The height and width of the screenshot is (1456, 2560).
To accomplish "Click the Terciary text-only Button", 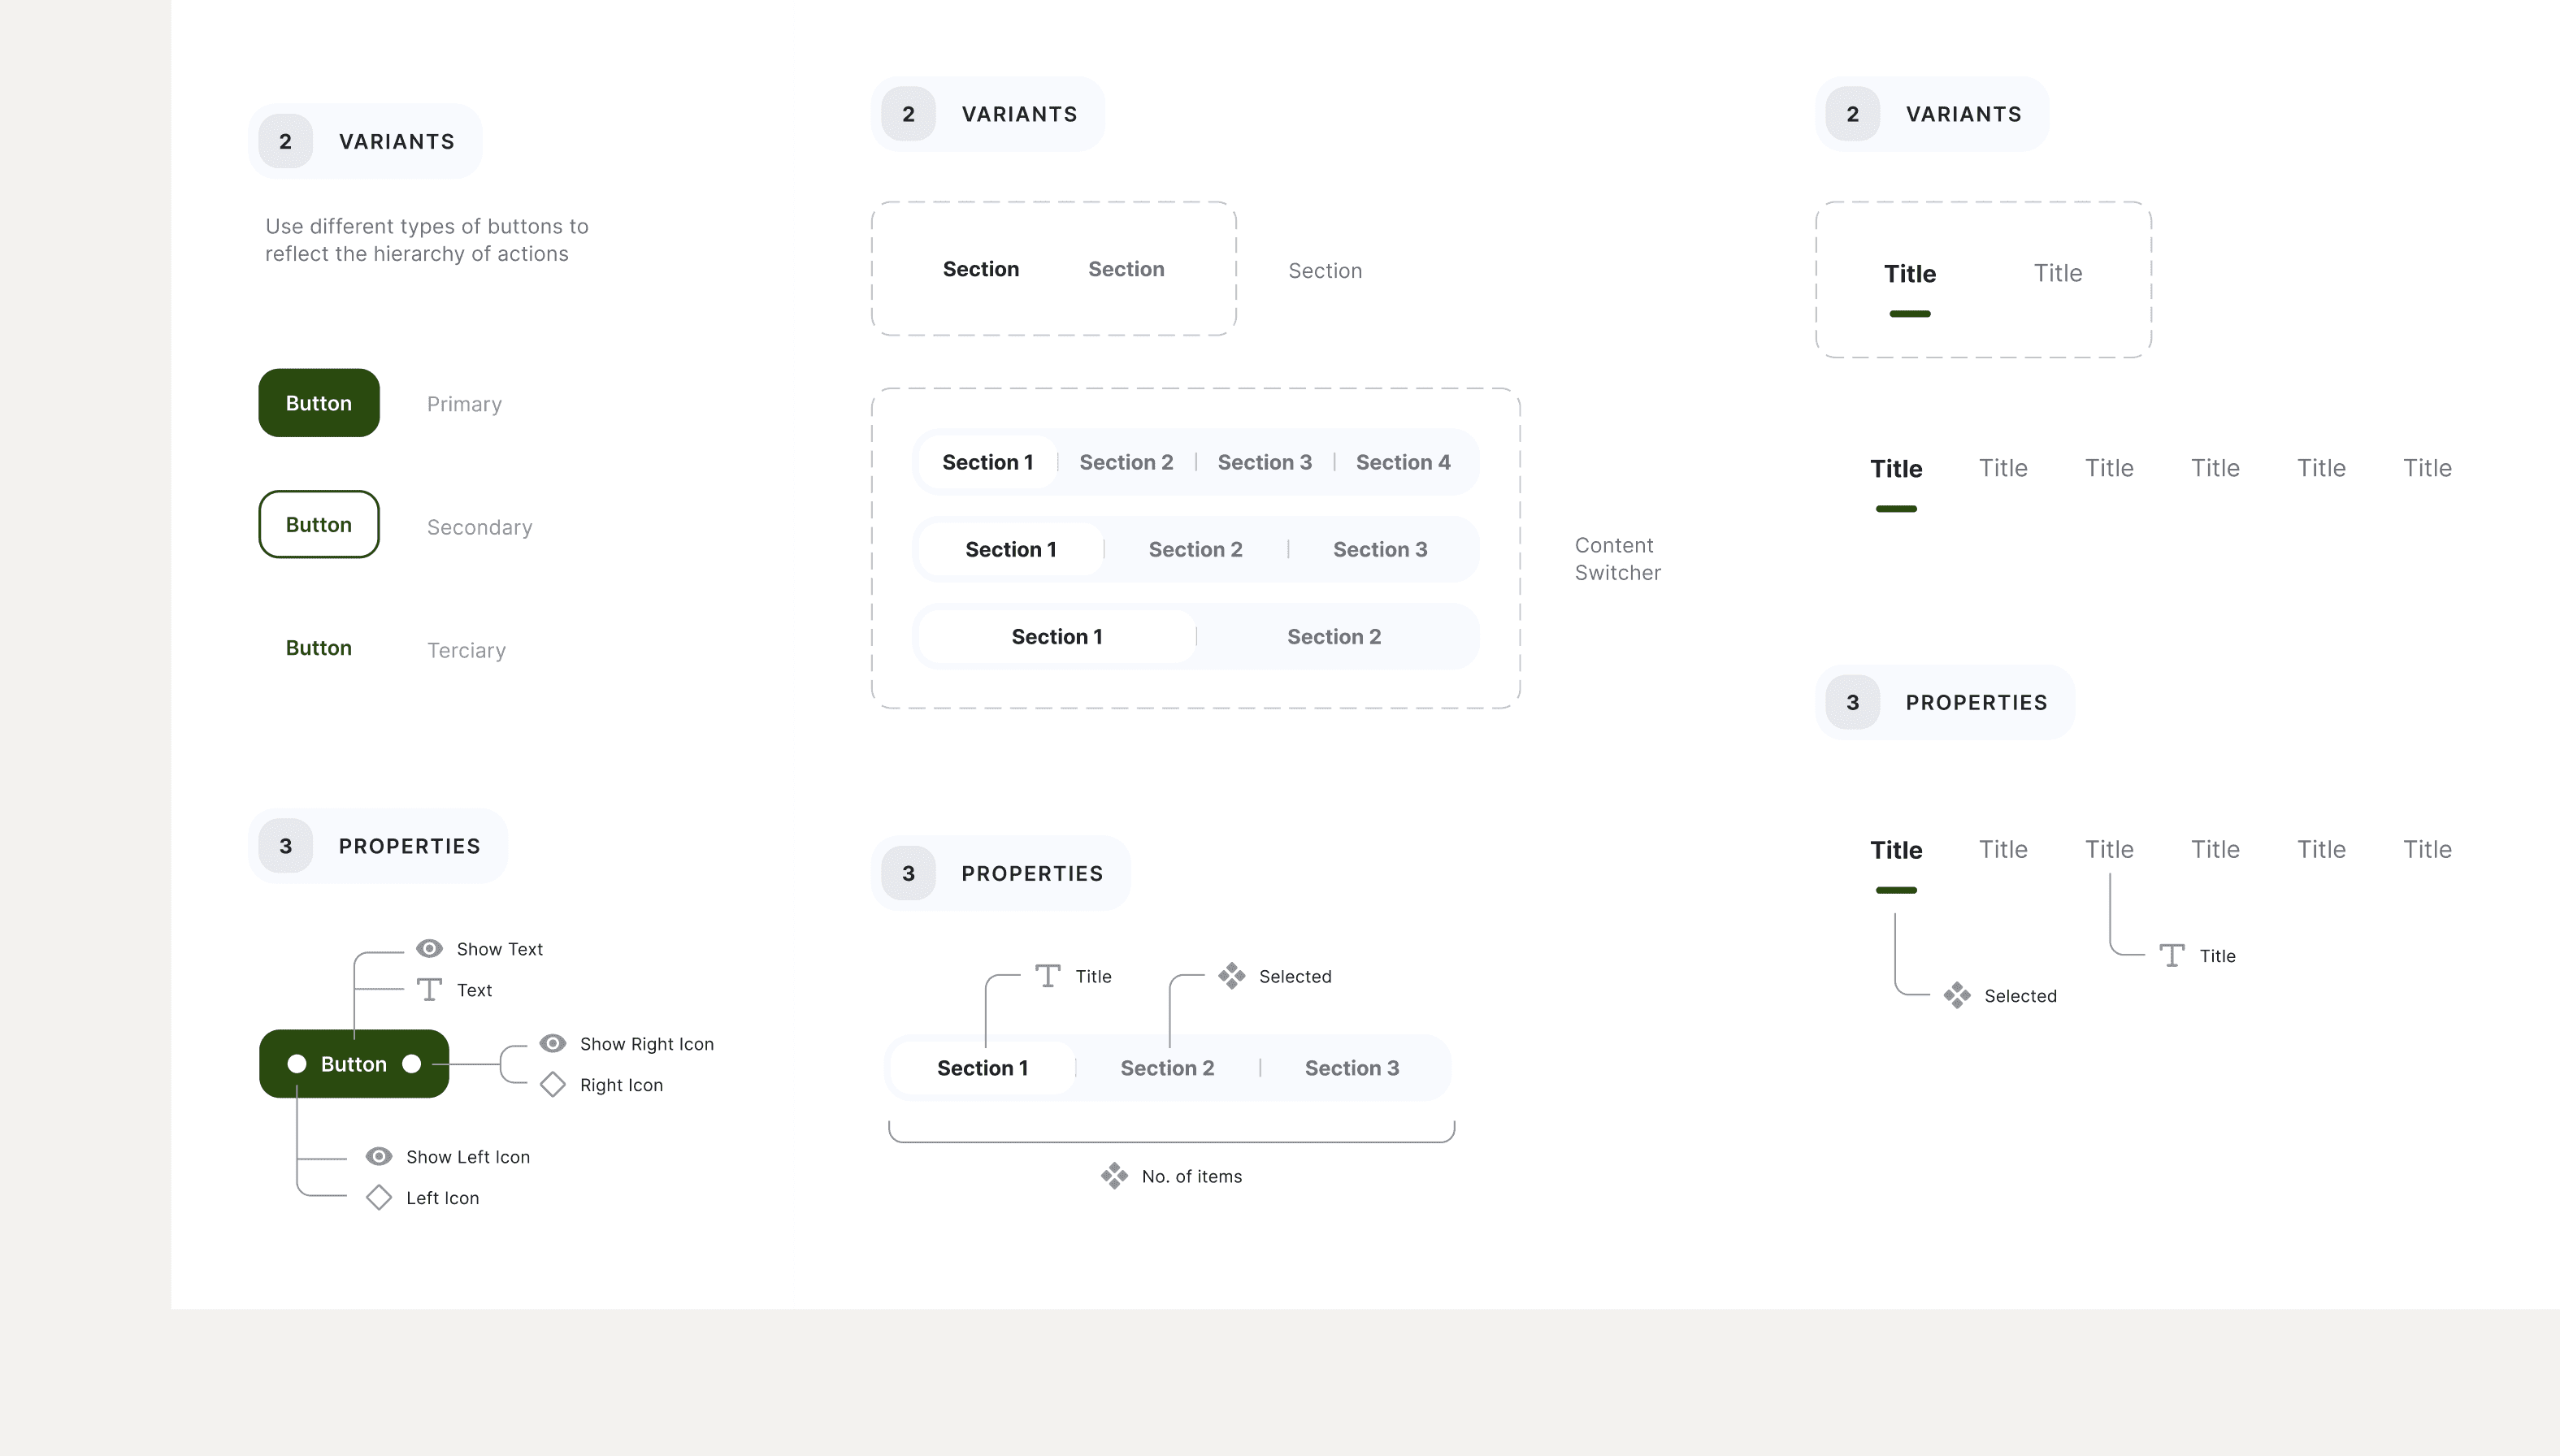I will [x=318, y=647].
